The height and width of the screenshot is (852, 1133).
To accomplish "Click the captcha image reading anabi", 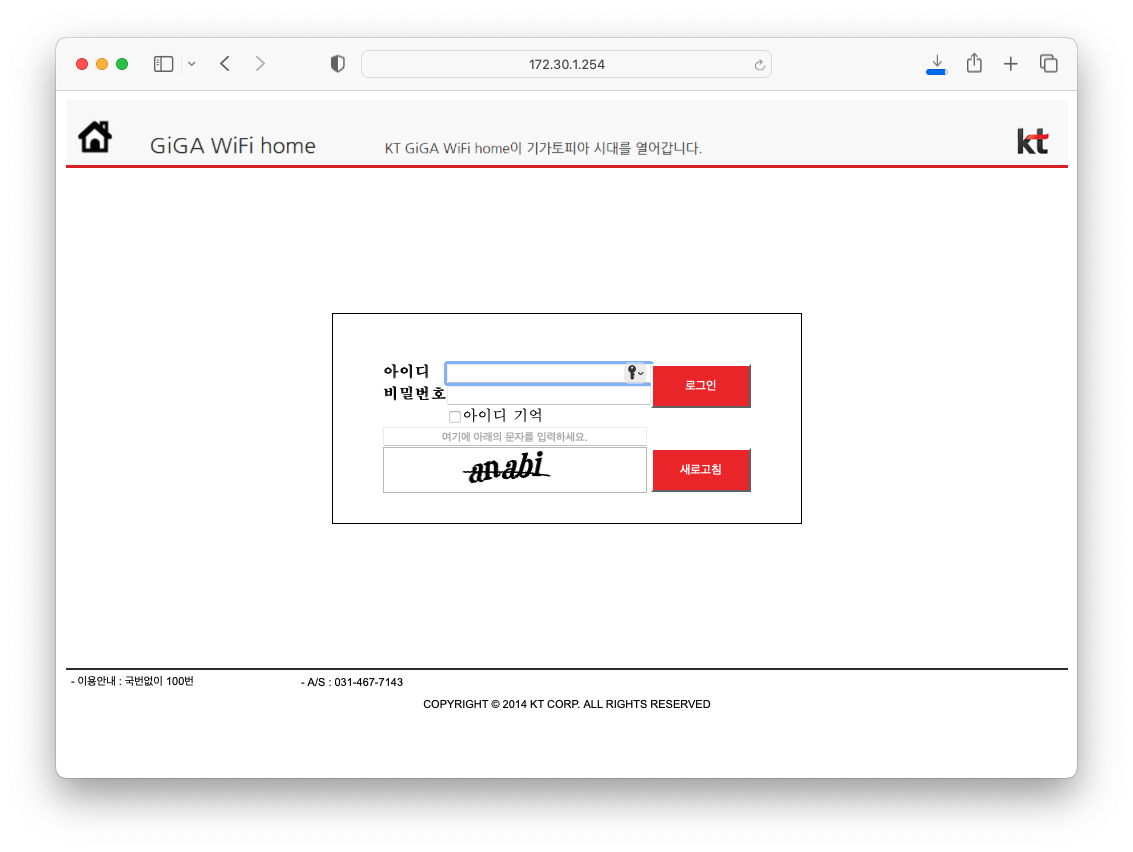I will (514, 470).
